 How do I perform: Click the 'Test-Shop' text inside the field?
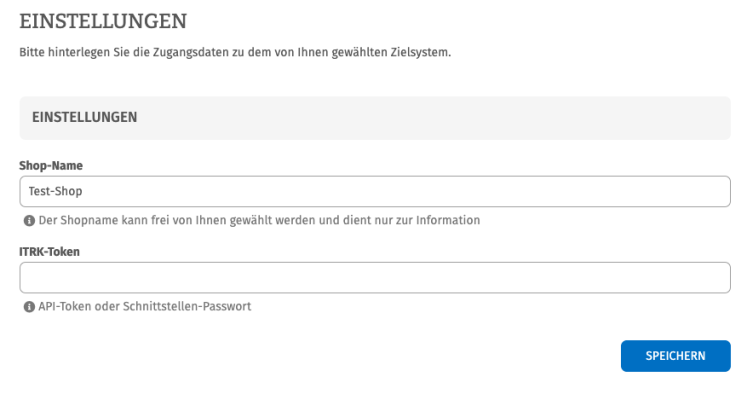tap(55, 191)
